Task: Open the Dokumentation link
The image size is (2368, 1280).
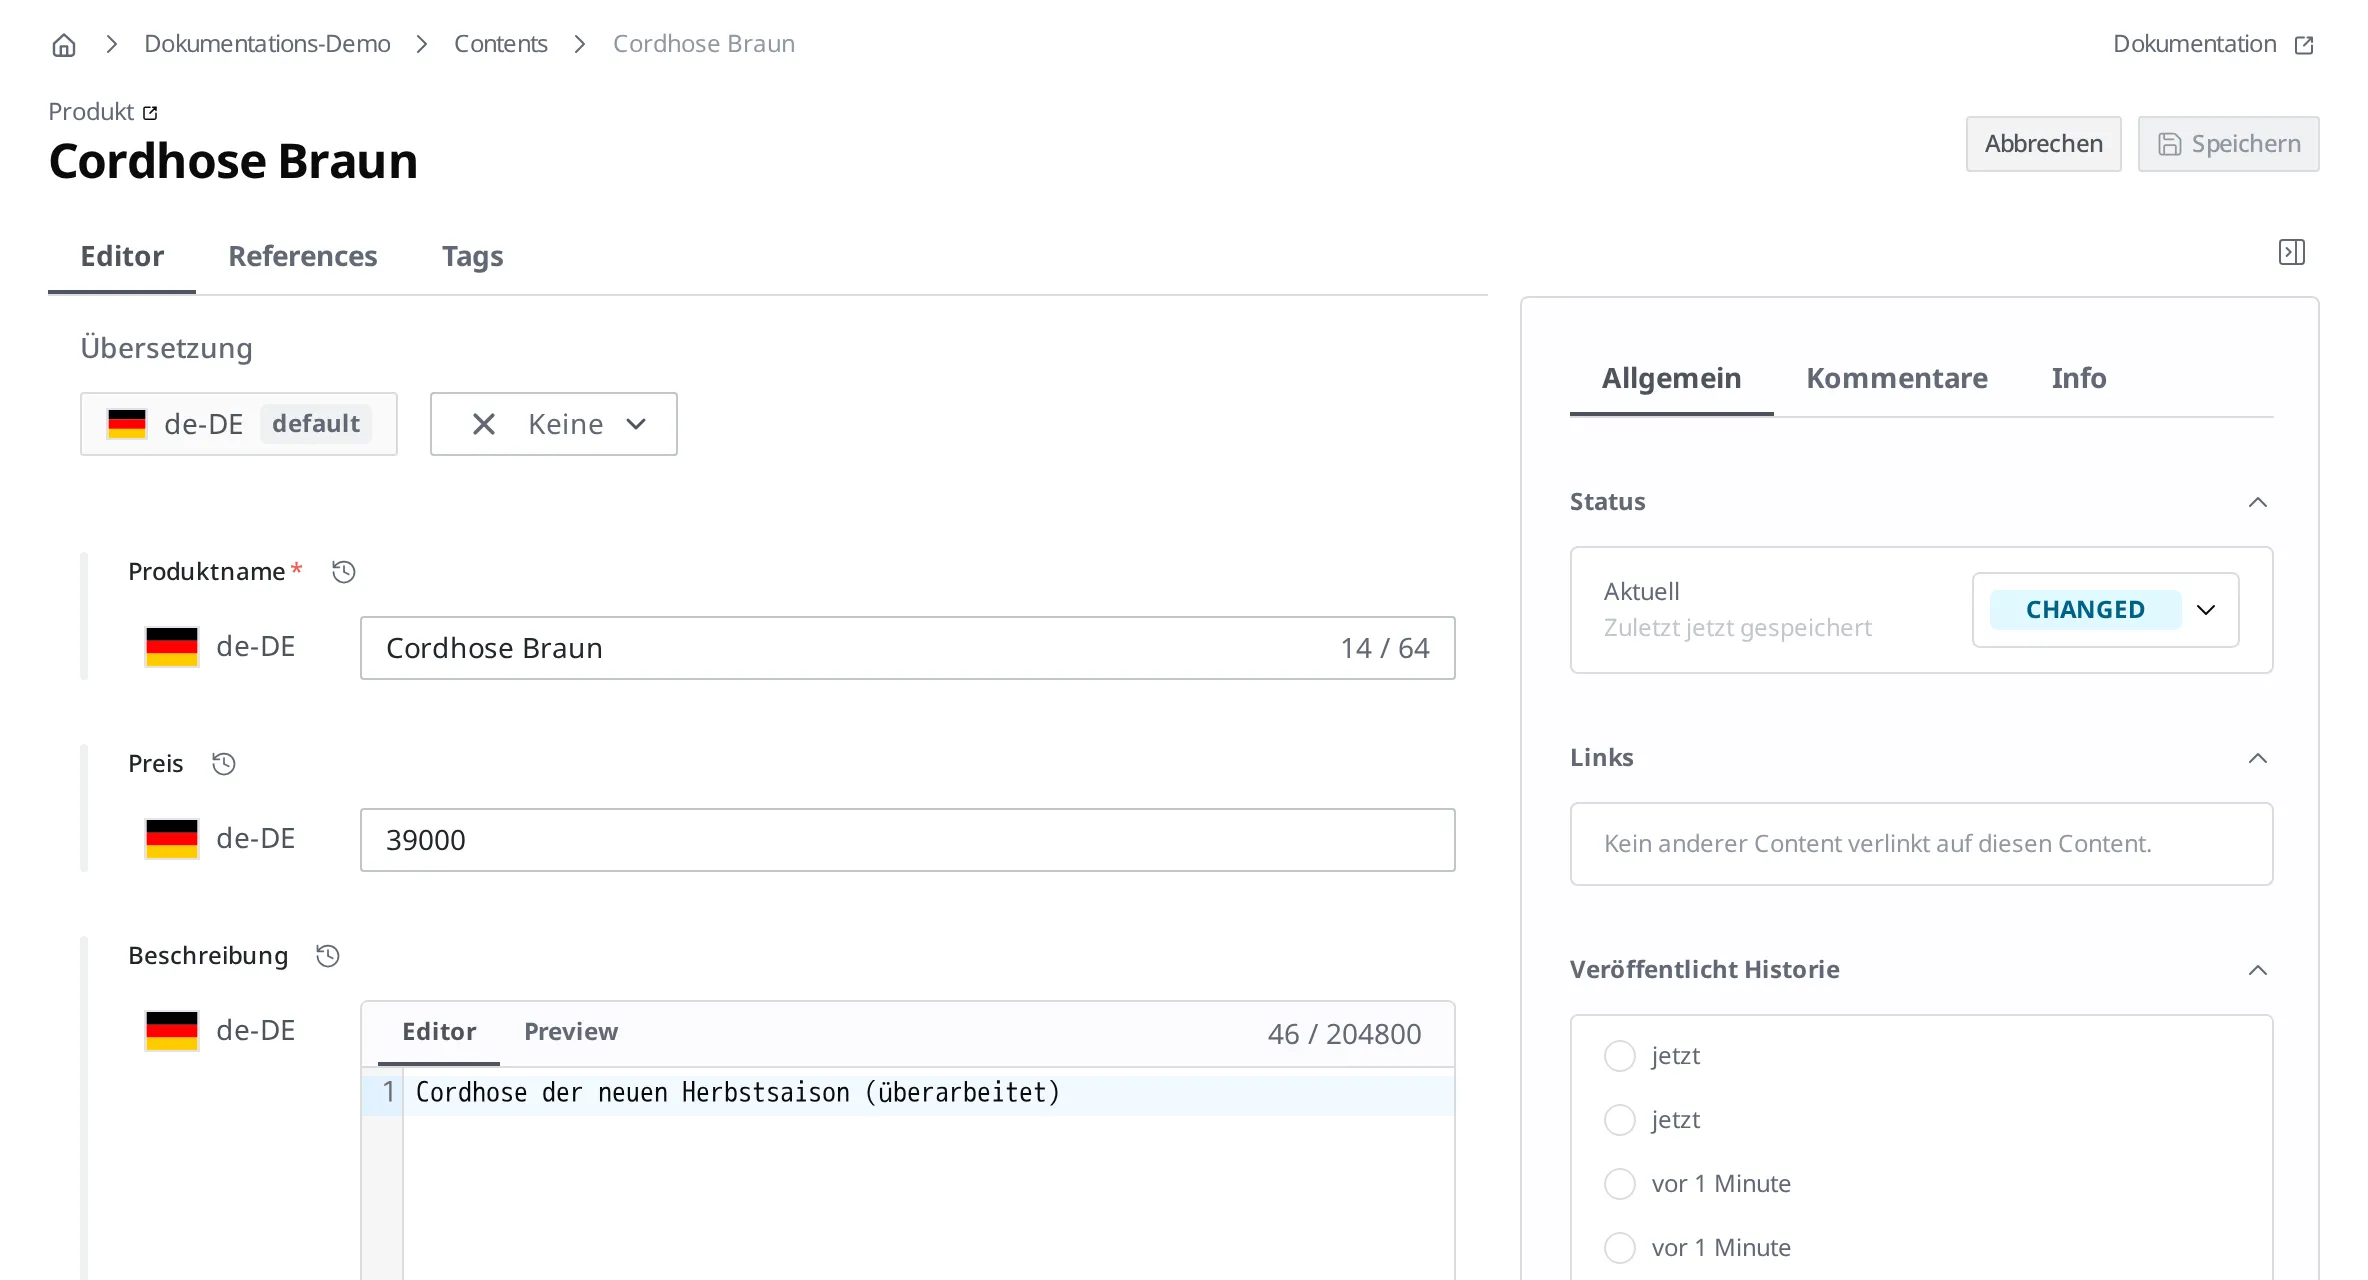Action: (x=2214, y=44)
